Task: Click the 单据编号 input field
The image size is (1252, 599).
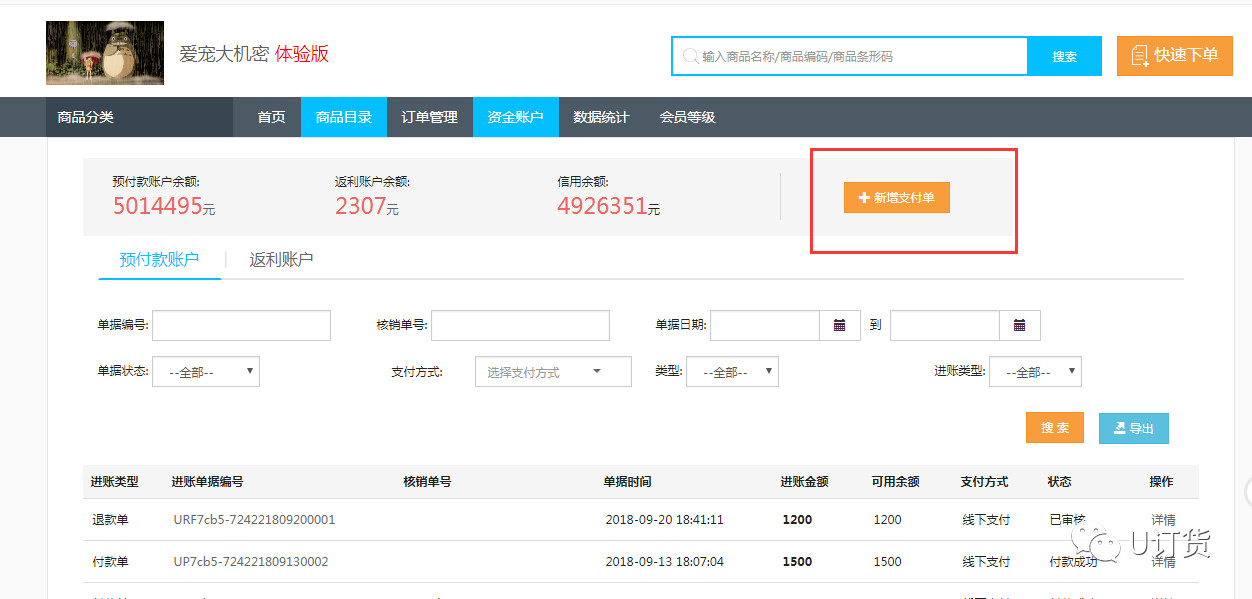Action: 241,325
